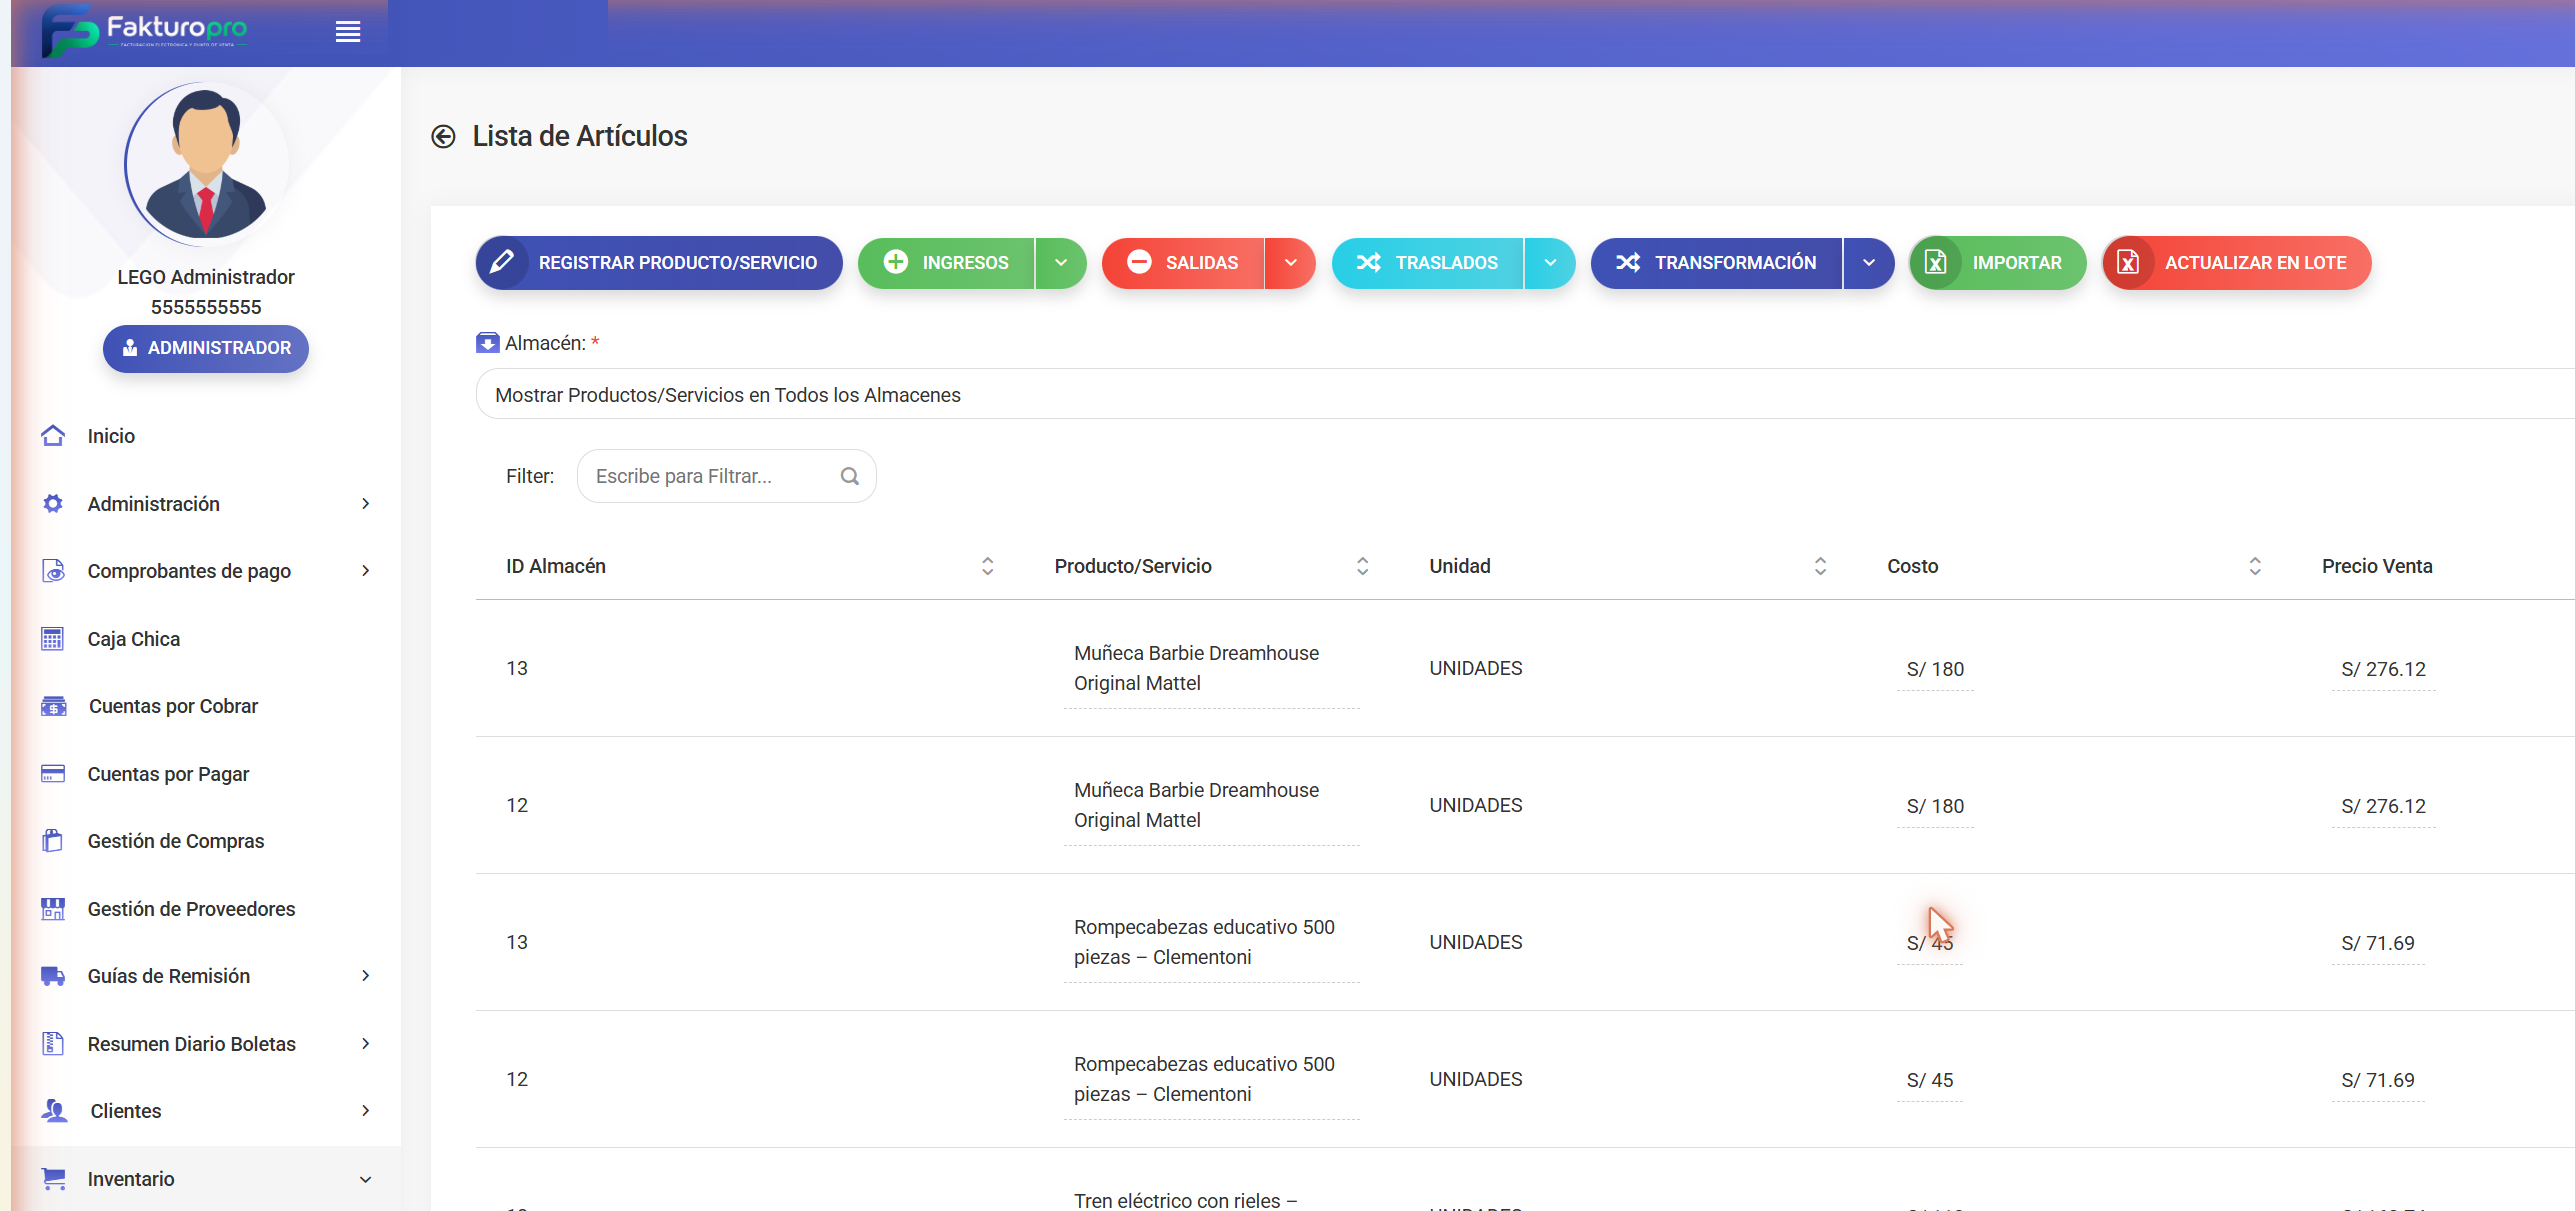Collapse the Inventario submenu chevron
The height and width of the screenshot is (1211, 2575).
click(366, 1179)
